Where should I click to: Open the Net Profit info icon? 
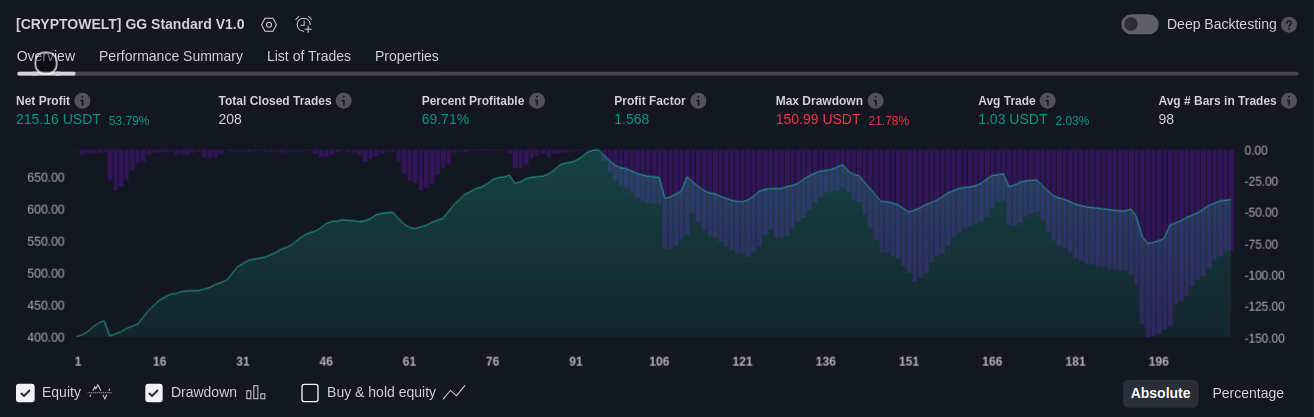[x=82, y=101]
